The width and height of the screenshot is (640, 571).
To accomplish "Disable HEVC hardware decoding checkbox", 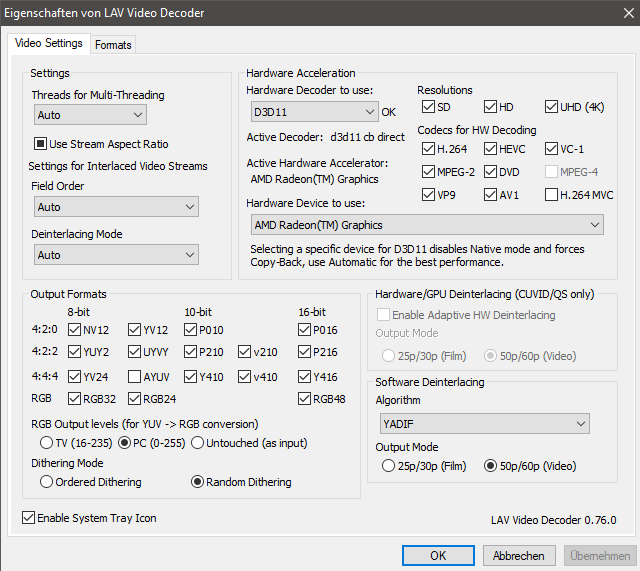I will [x=491, y=149].
